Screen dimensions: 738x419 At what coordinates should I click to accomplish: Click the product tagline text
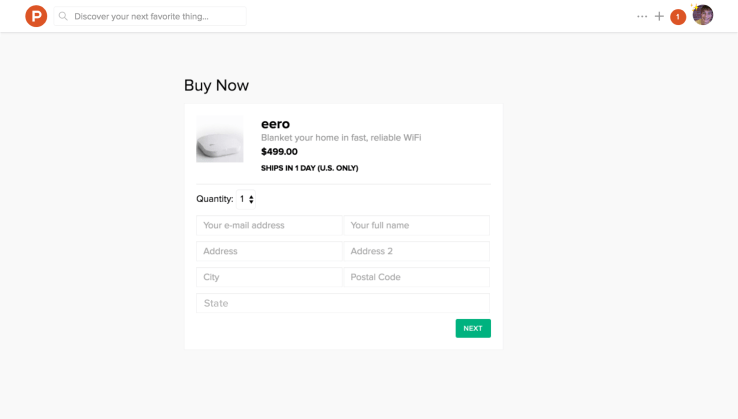click(340, 138)
